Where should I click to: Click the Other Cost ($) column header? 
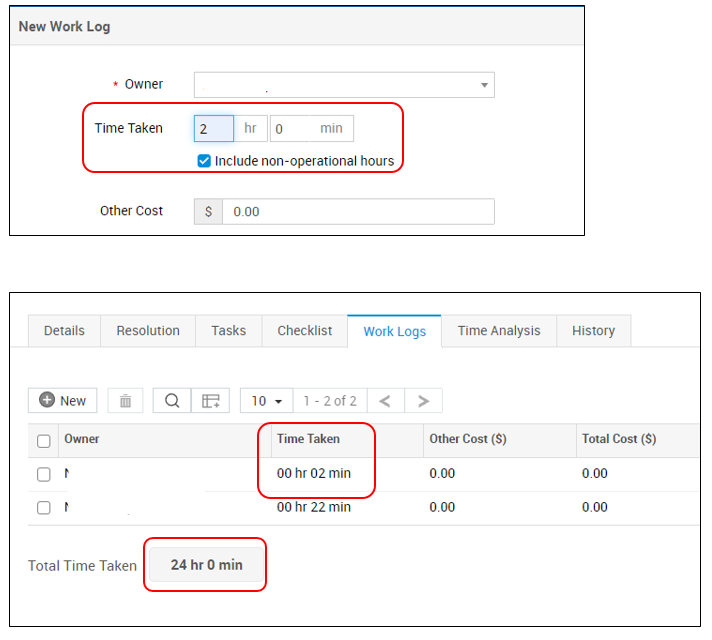coord(468,439)
